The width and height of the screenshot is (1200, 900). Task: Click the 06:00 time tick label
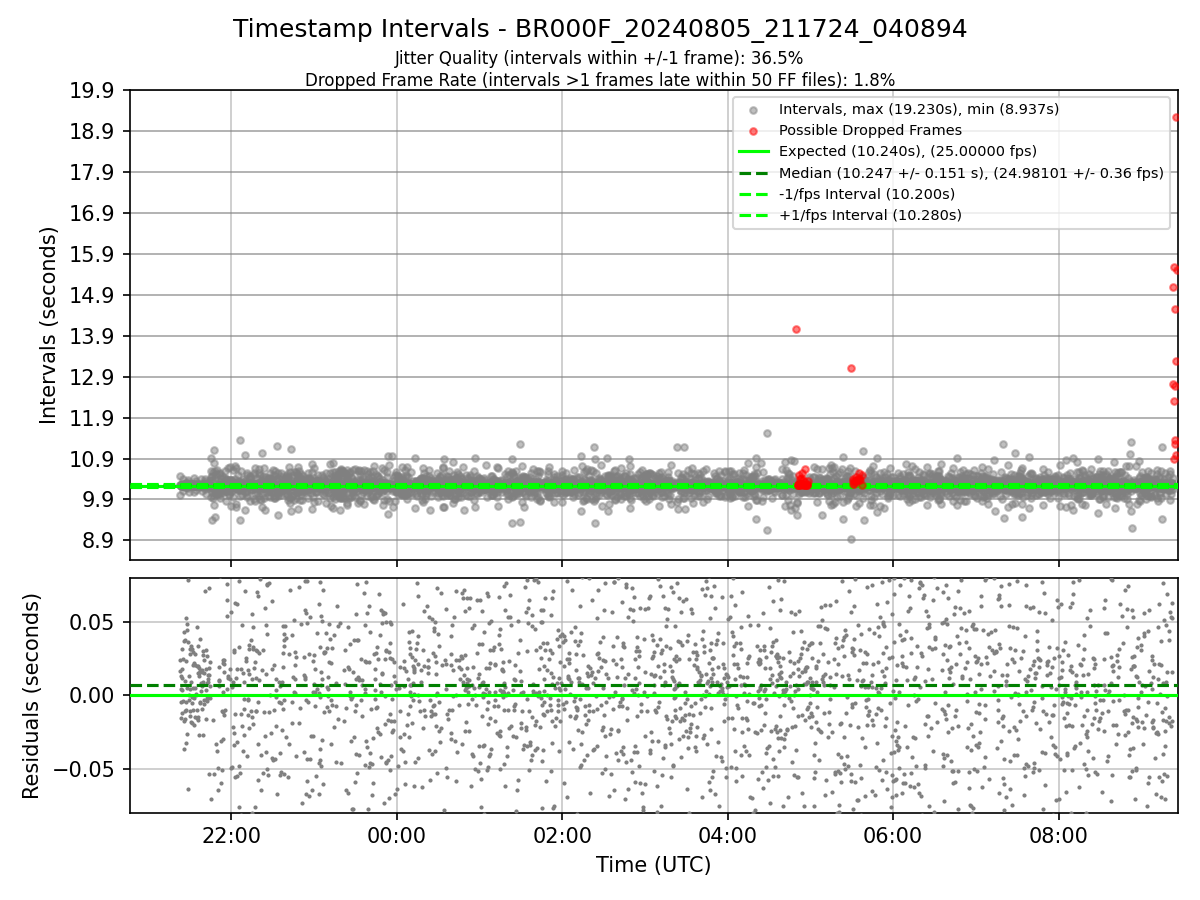point(892,834)
